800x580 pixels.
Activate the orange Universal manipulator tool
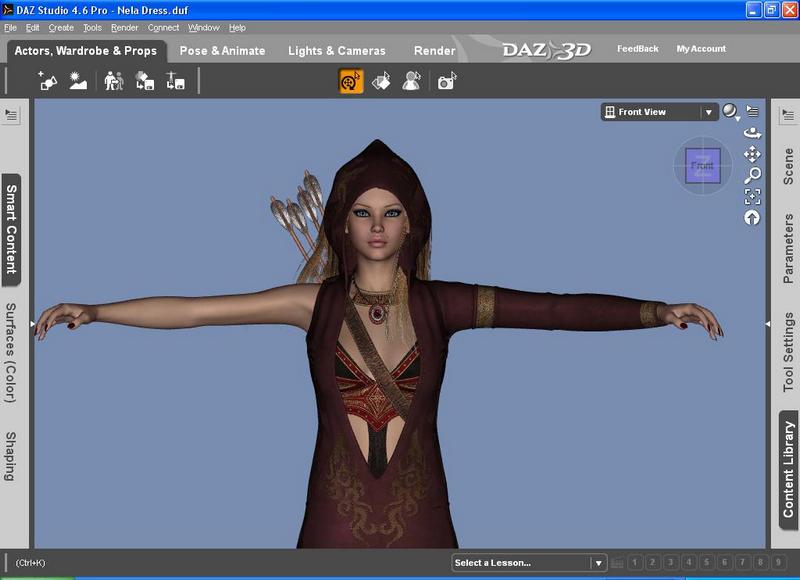351,81
